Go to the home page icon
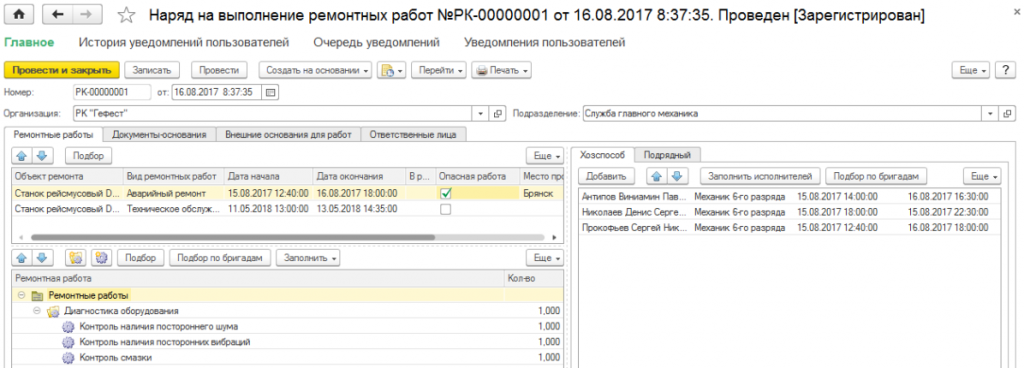Screen dimensions: 1024x368 click(20, 14)
